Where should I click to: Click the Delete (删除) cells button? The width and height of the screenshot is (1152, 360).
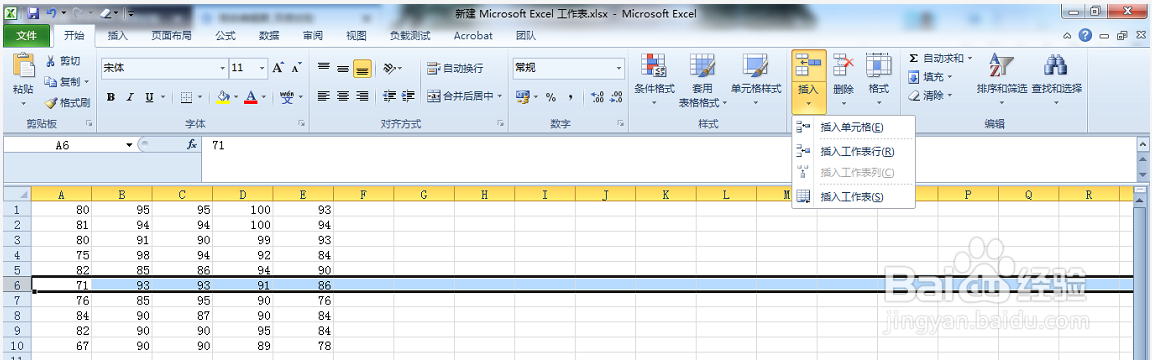[x=843, y=80]
